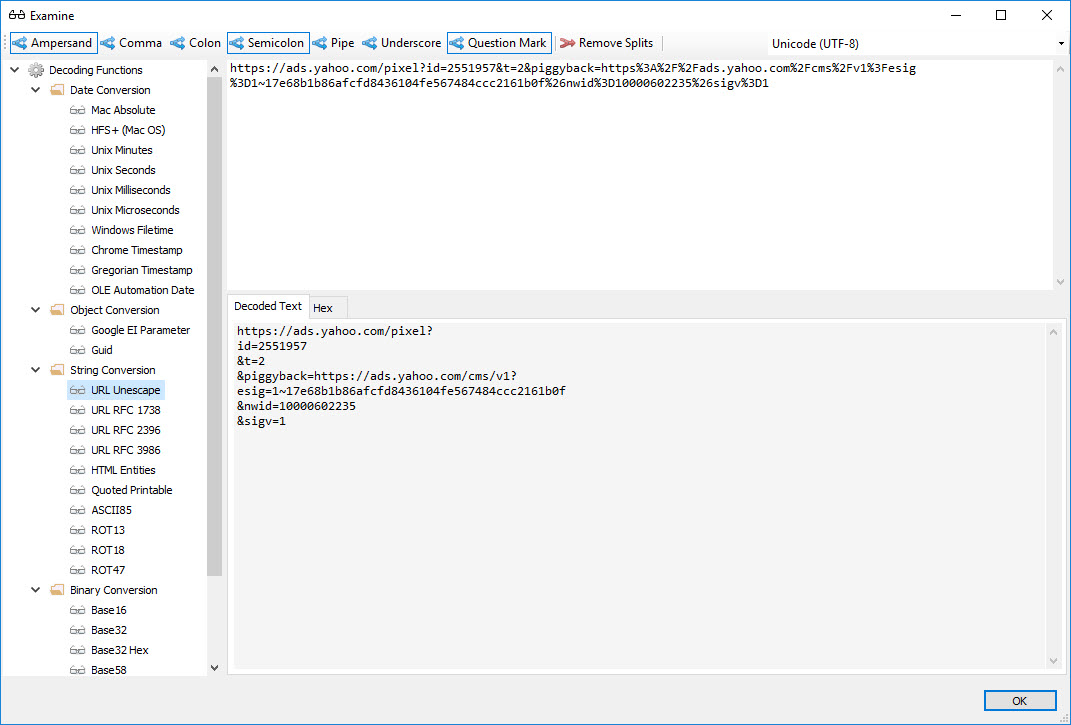
Task: Click the glasses icon beside Base58
Action: (x=78, y=670)
